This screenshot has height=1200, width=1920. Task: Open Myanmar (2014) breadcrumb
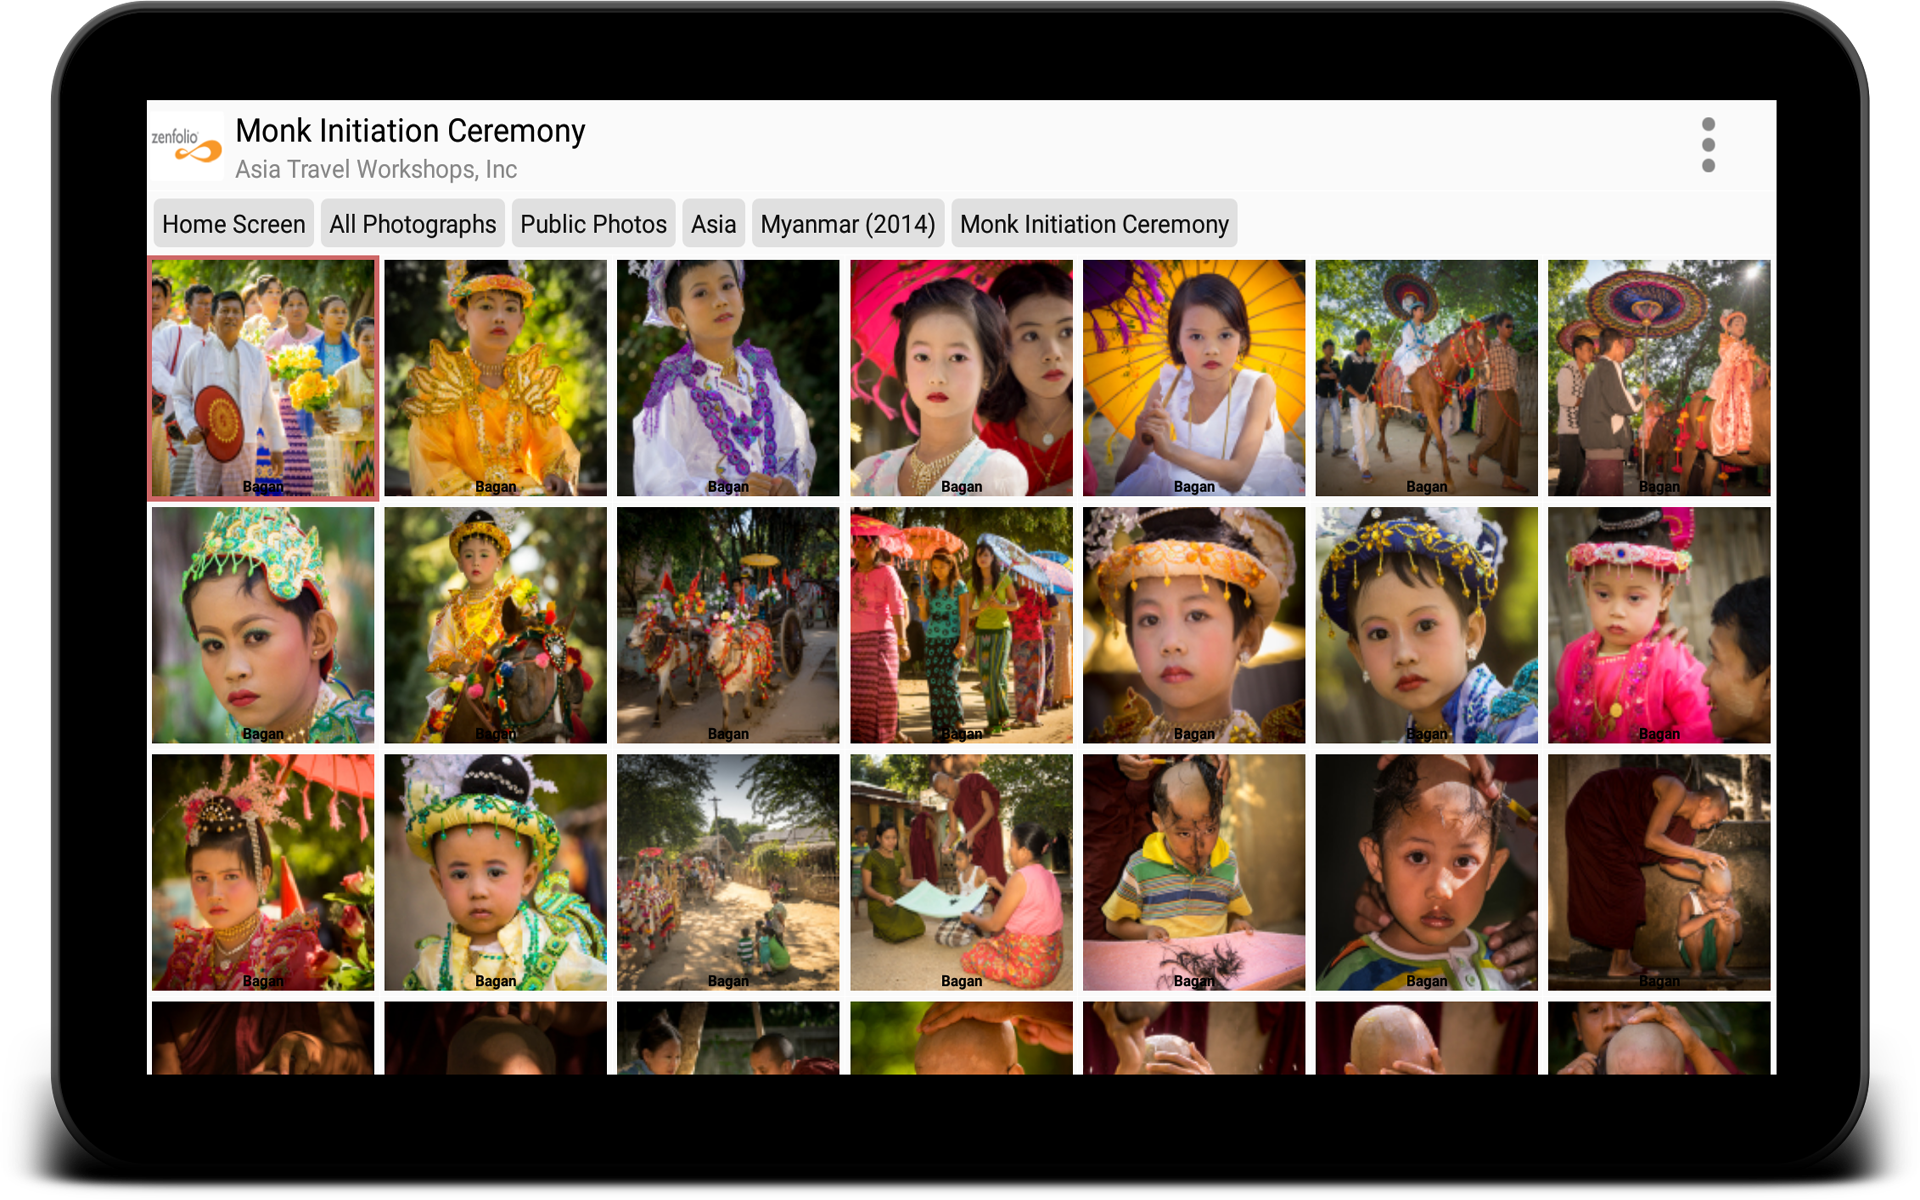point(847,224)
